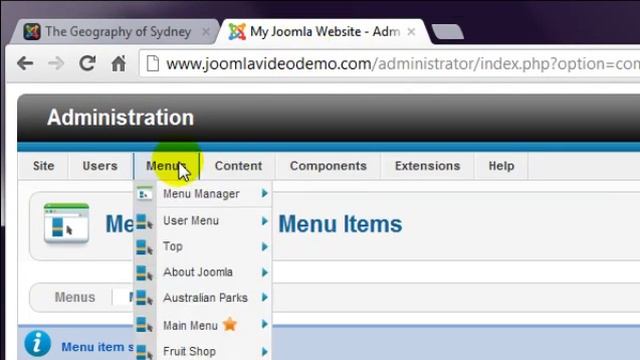Click the Menu Items page heading

pyautogui.click(x=340, y=224)
